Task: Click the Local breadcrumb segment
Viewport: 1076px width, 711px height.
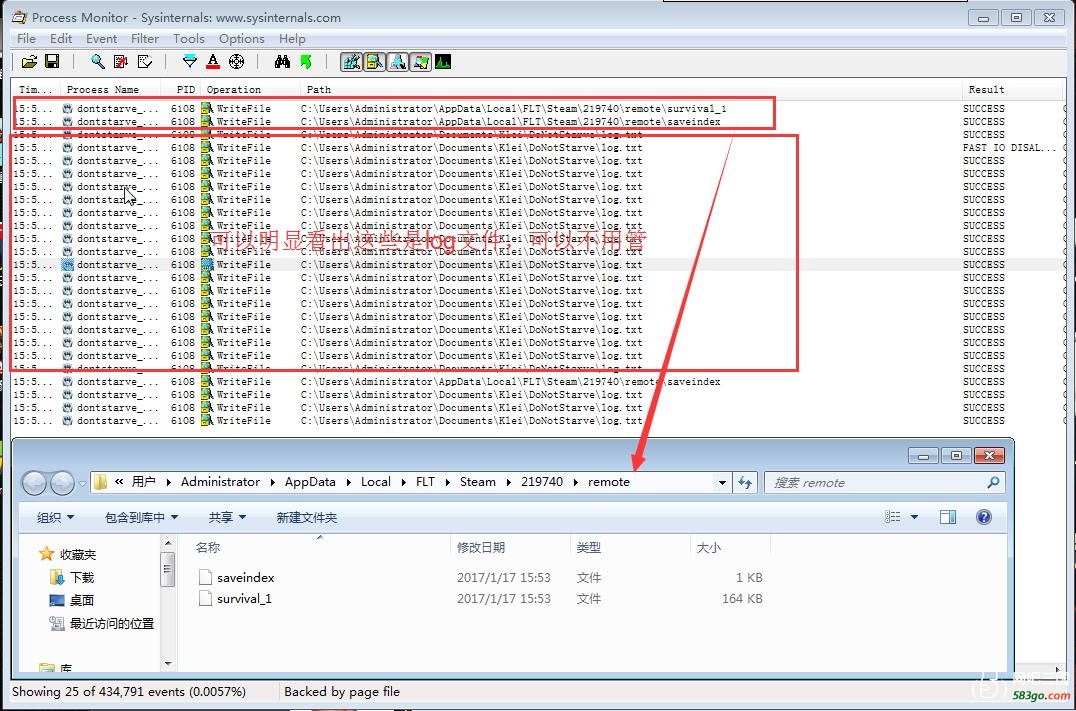Action: point(376,482)
